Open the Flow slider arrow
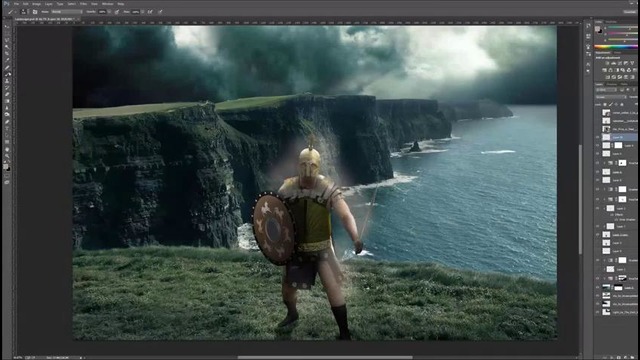This screenshot has width=640, height=360. 142,12
